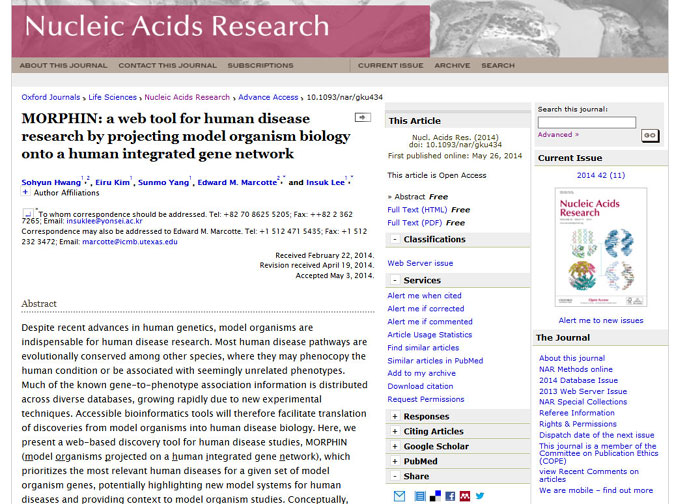Open Article Usage Statistics link

pos(430,334)
